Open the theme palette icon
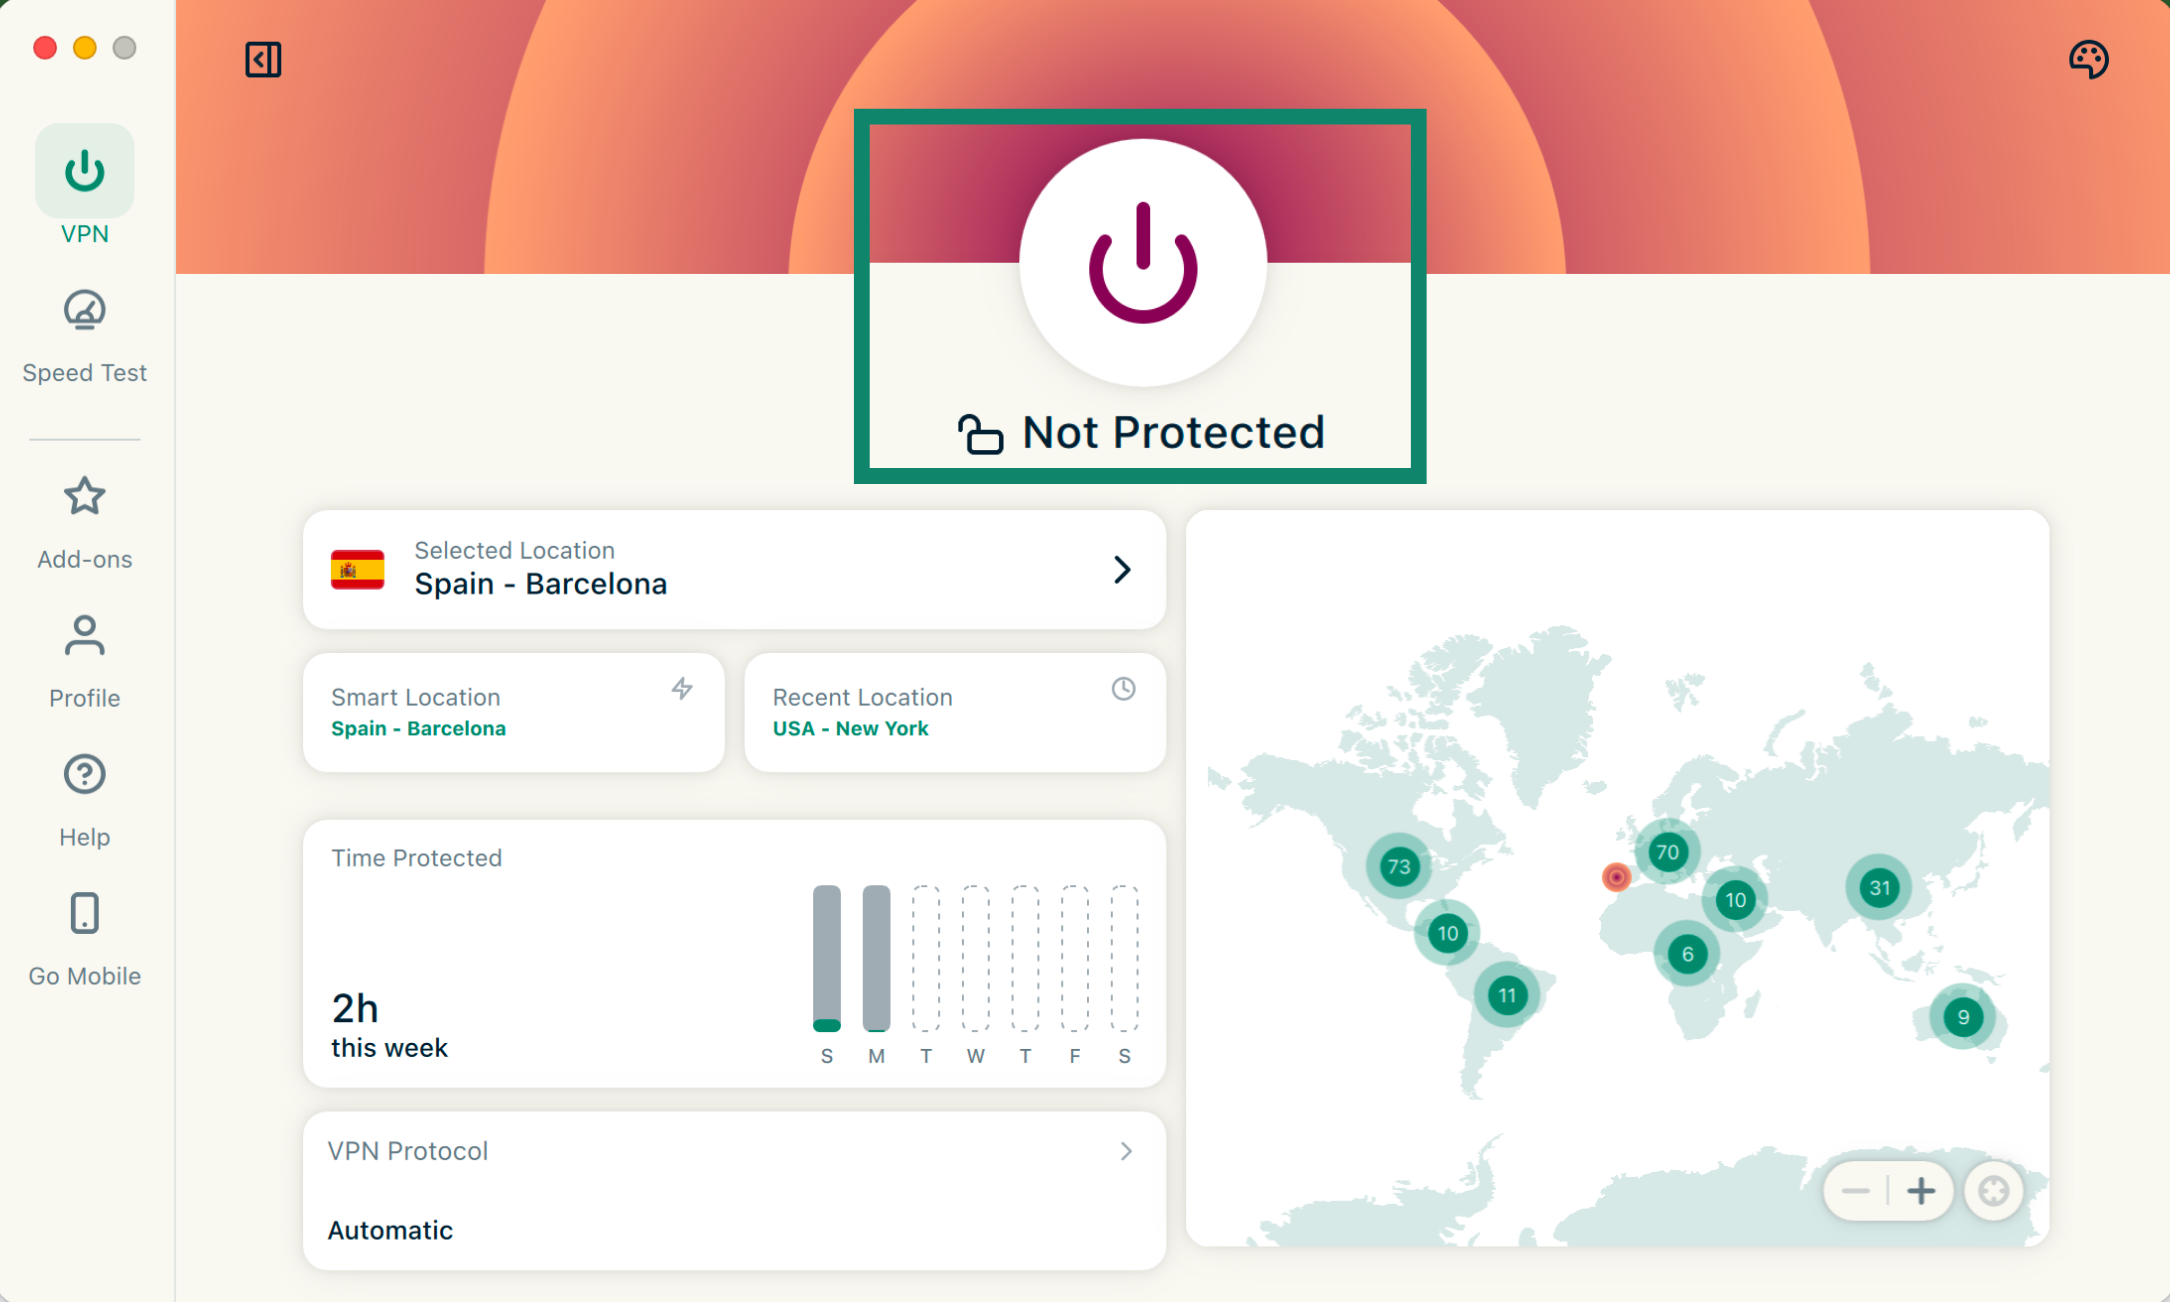 pyautogui.click(x=2088, y=59)
